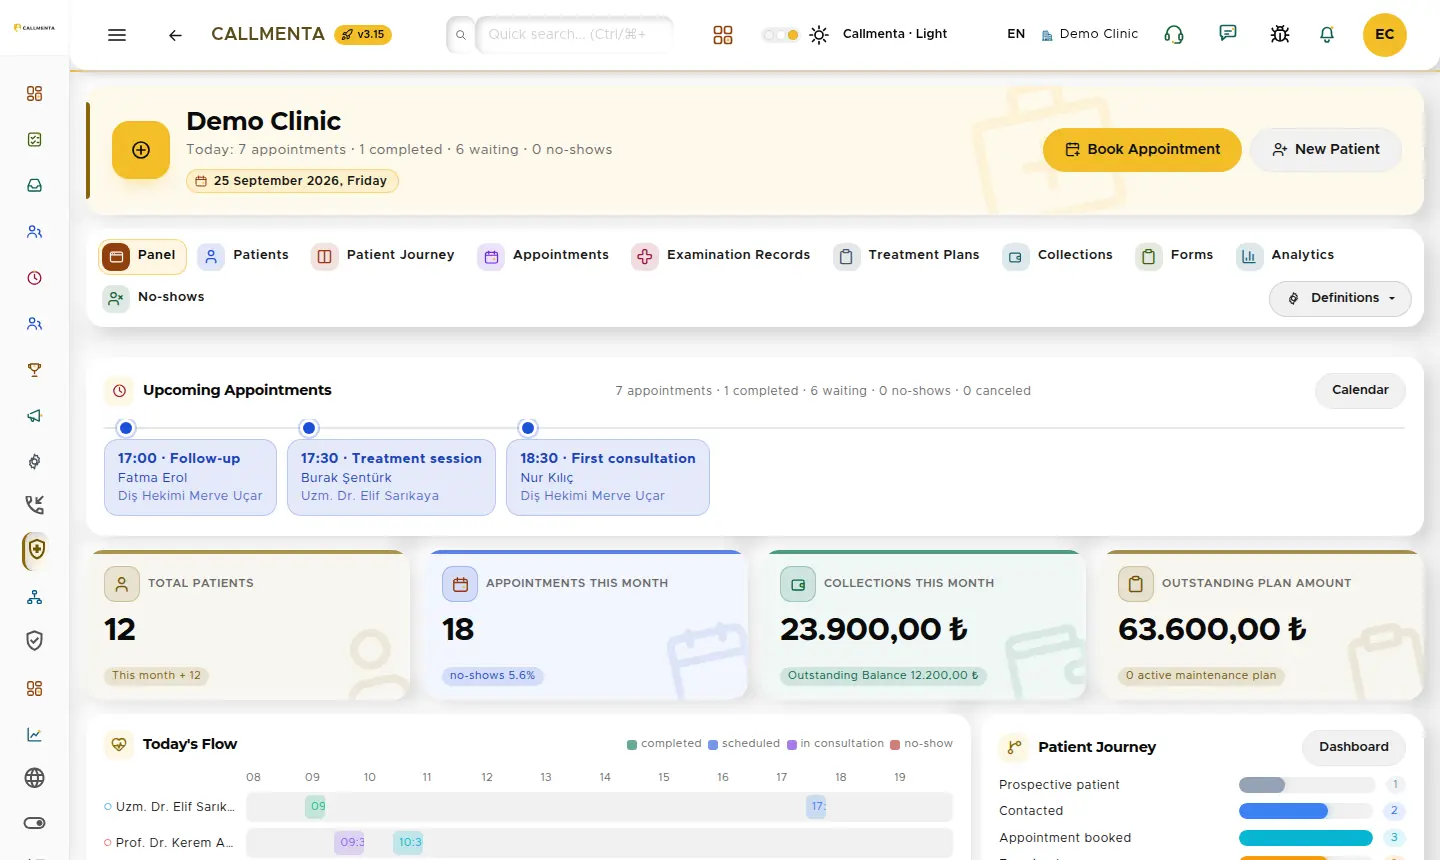
Task: Toggle the in consultation legend entry
Action: [835, 744]
